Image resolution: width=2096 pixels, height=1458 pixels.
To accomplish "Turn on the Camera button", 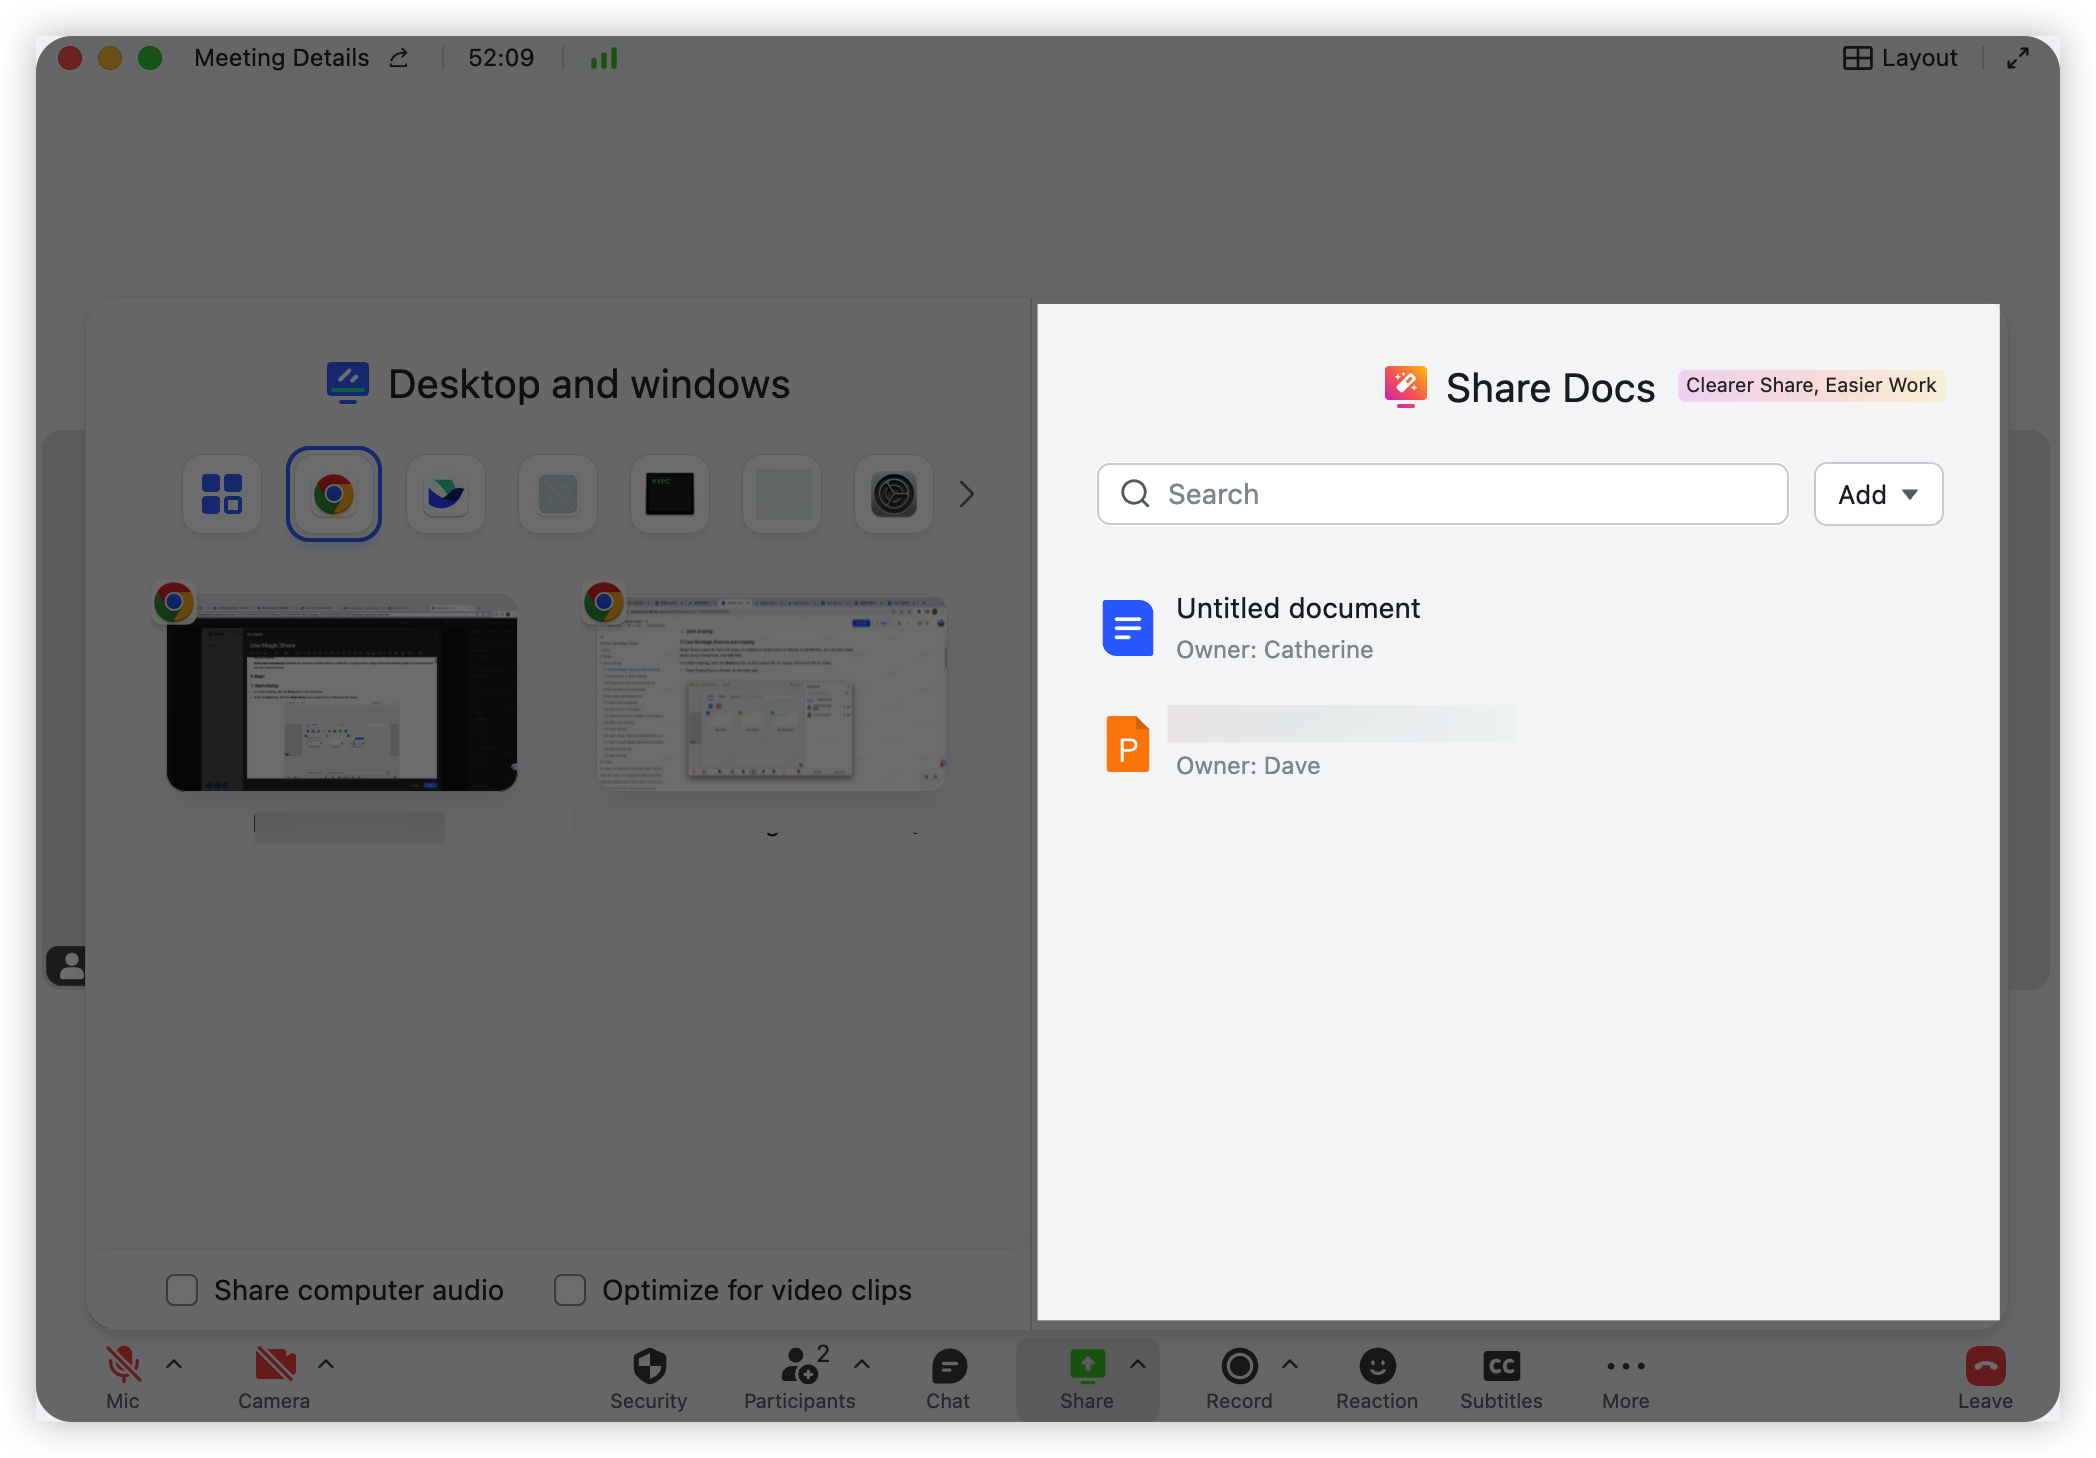I will [274, 1378].
